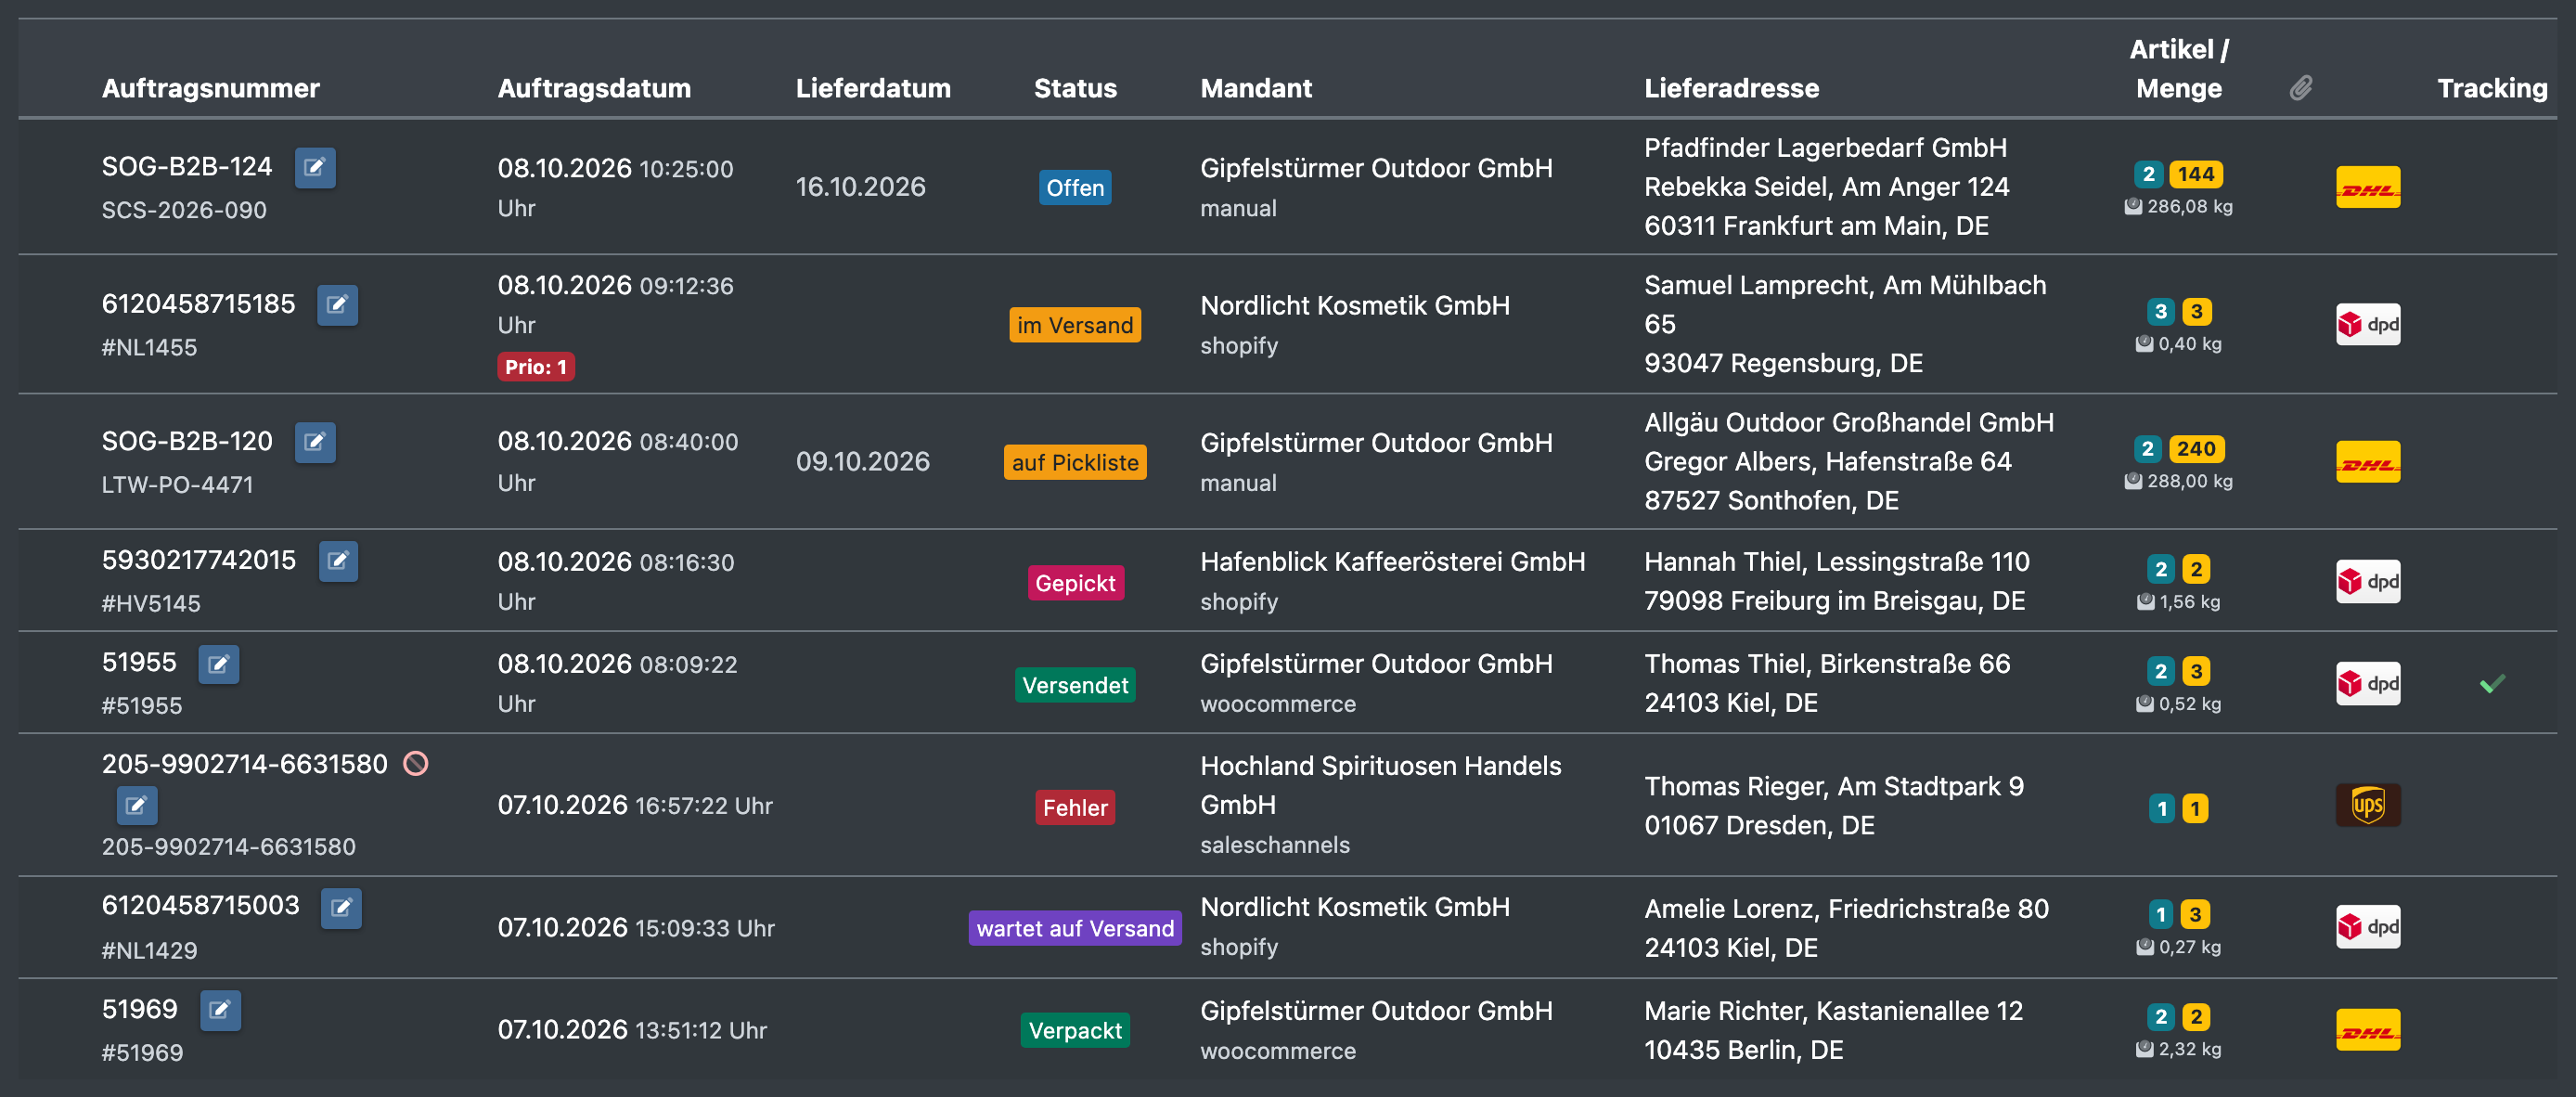Open order number SOG-B2B-124
2576x1097 pixels.
click(187, 166)
